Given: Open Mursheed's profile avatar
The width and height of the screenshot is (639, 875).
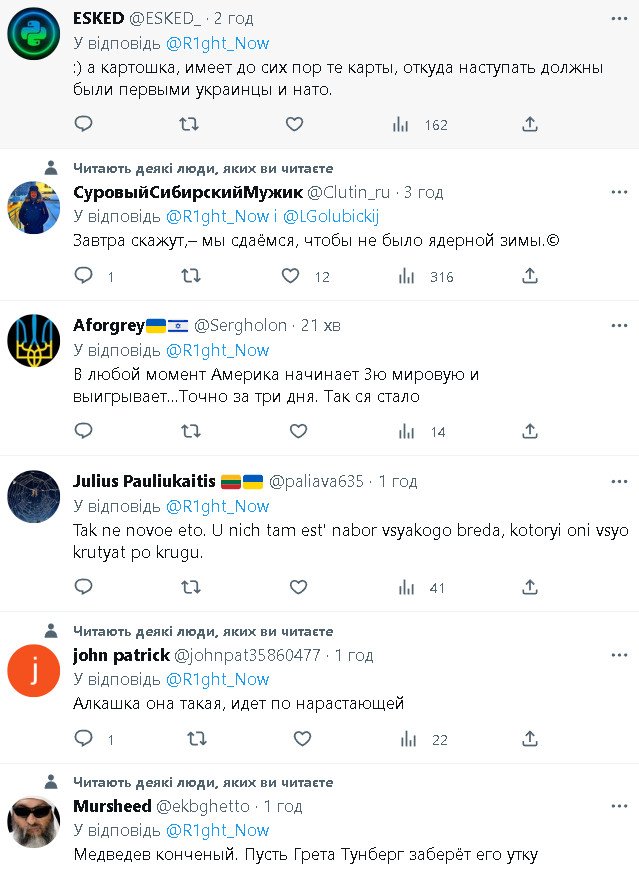Looking at the screenshot, I should [x=34, y=824].
